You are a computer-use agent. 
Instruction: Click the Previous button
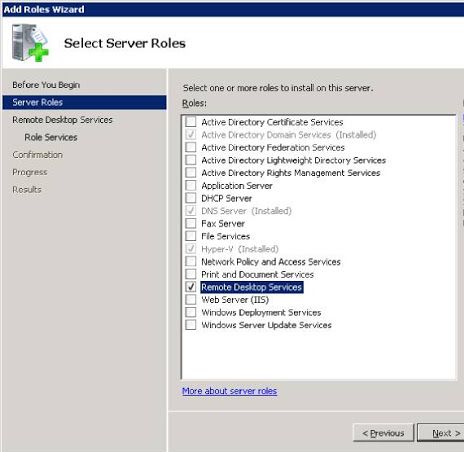383,433
